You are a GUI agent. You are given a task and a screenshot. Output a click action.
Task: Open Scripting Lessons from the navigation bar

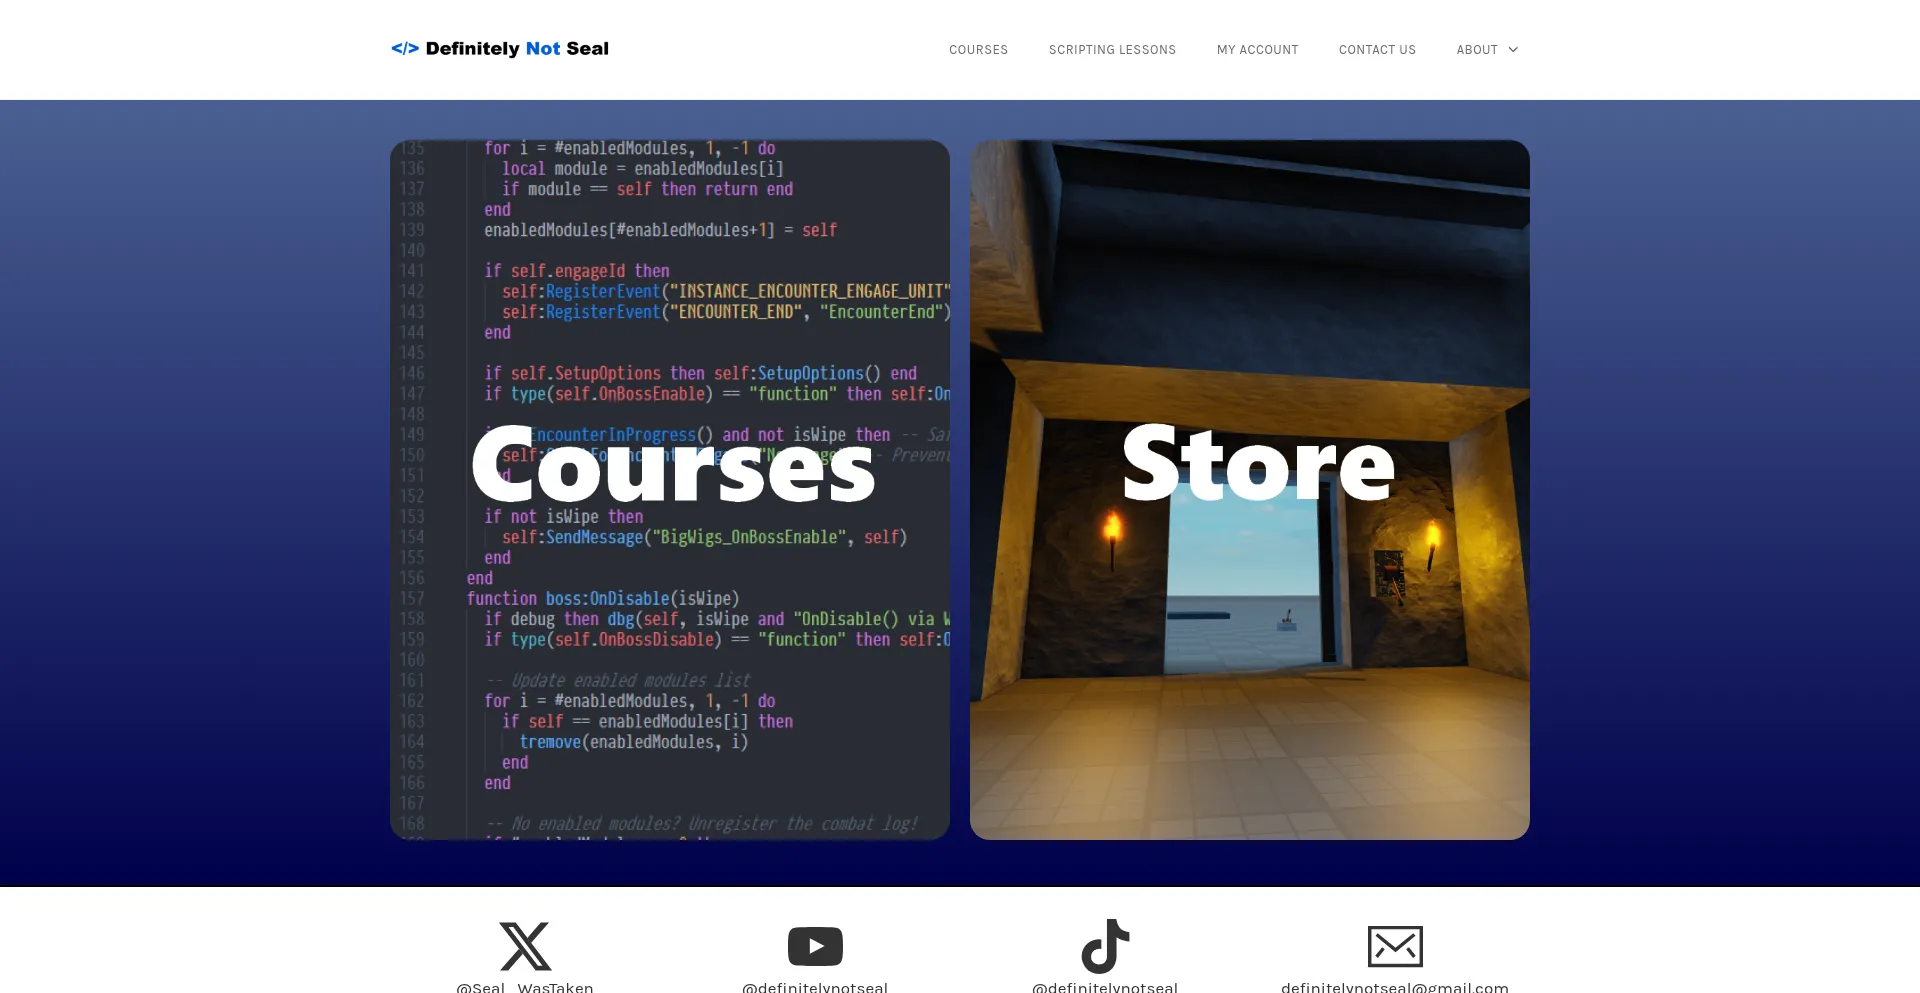click(x=1112, y=50)
